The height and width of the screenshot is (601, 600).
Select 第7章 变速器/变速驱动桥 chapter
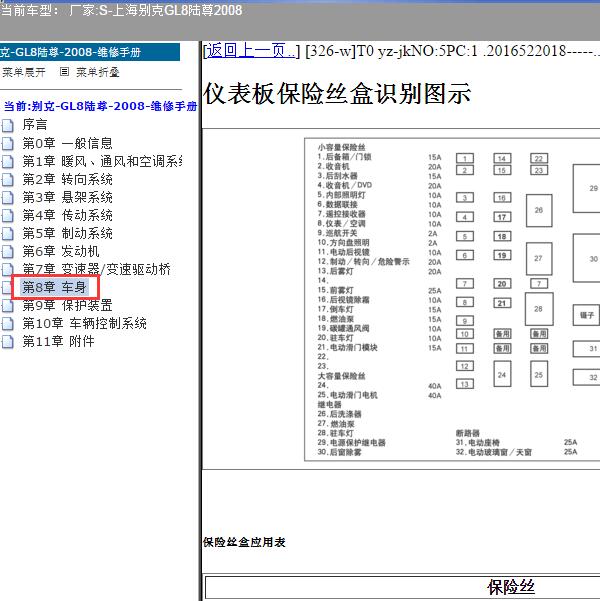96,269
